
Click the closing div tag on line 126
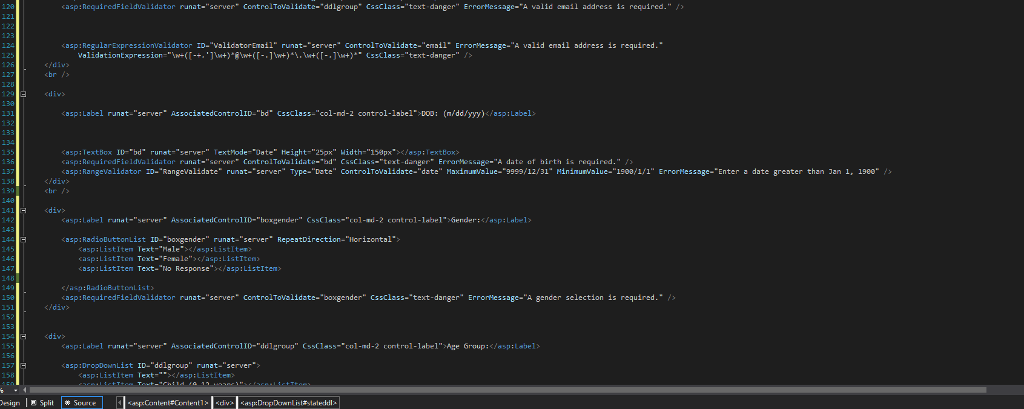click(x=57, y=65)
